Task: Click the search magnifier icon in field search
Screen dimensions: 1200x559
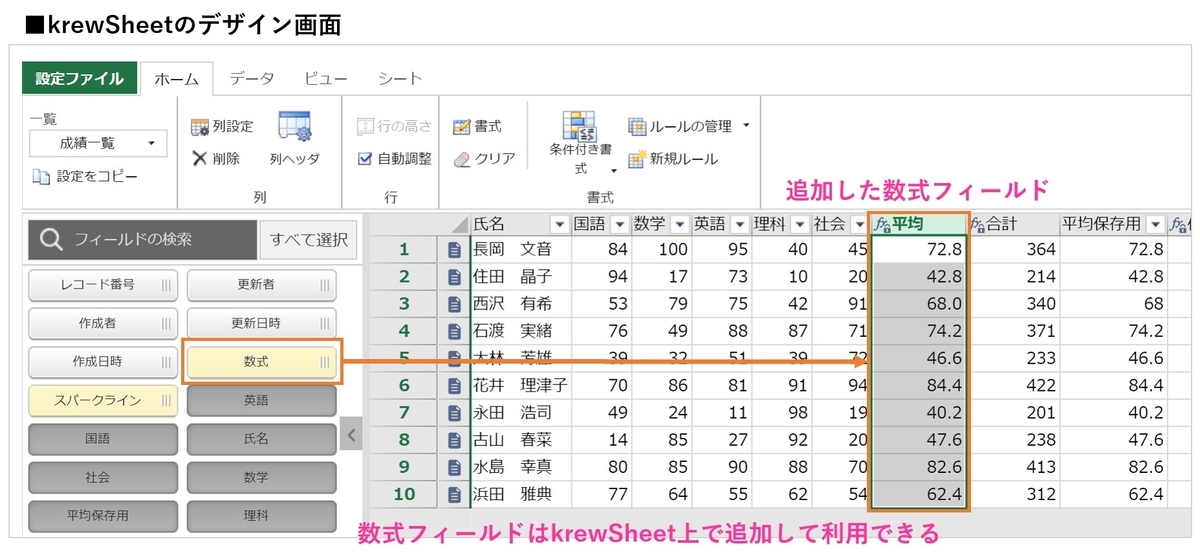Action: [x=52, y=240]
